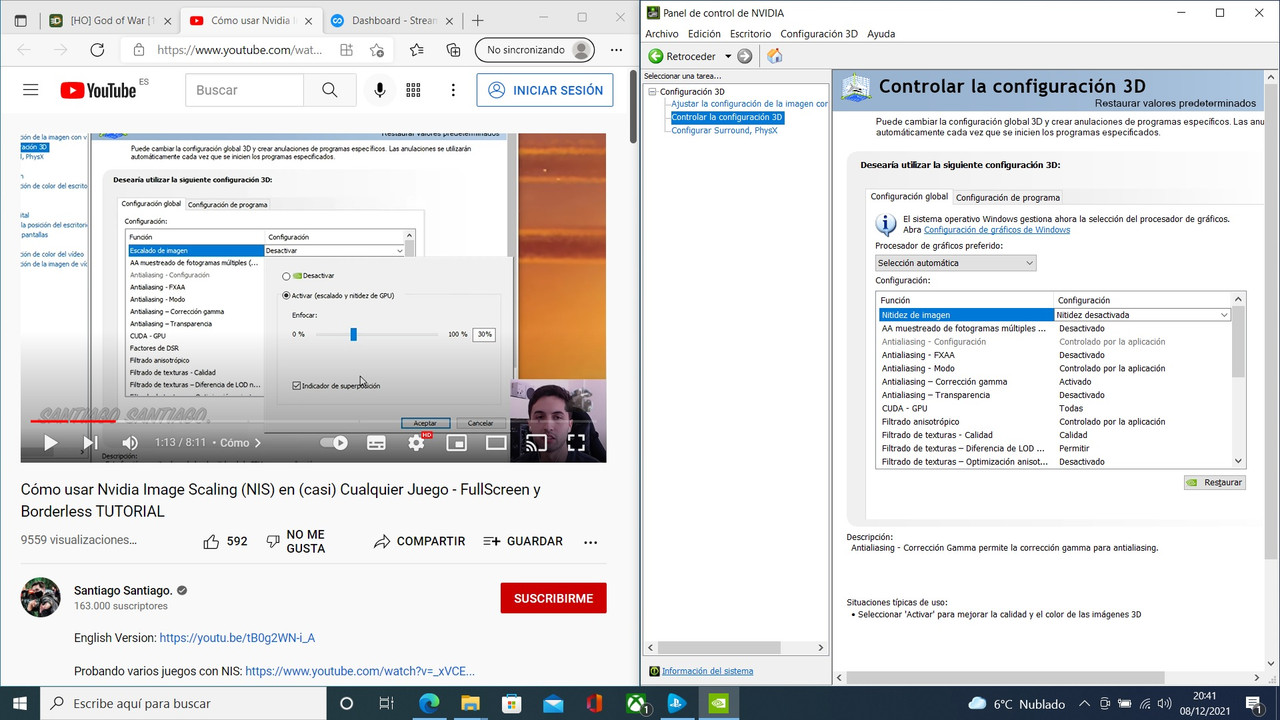Viewport: 1280px width, 720px height.
Task: Collapse Configuración 3D tree node
Action: click(652, 92)
